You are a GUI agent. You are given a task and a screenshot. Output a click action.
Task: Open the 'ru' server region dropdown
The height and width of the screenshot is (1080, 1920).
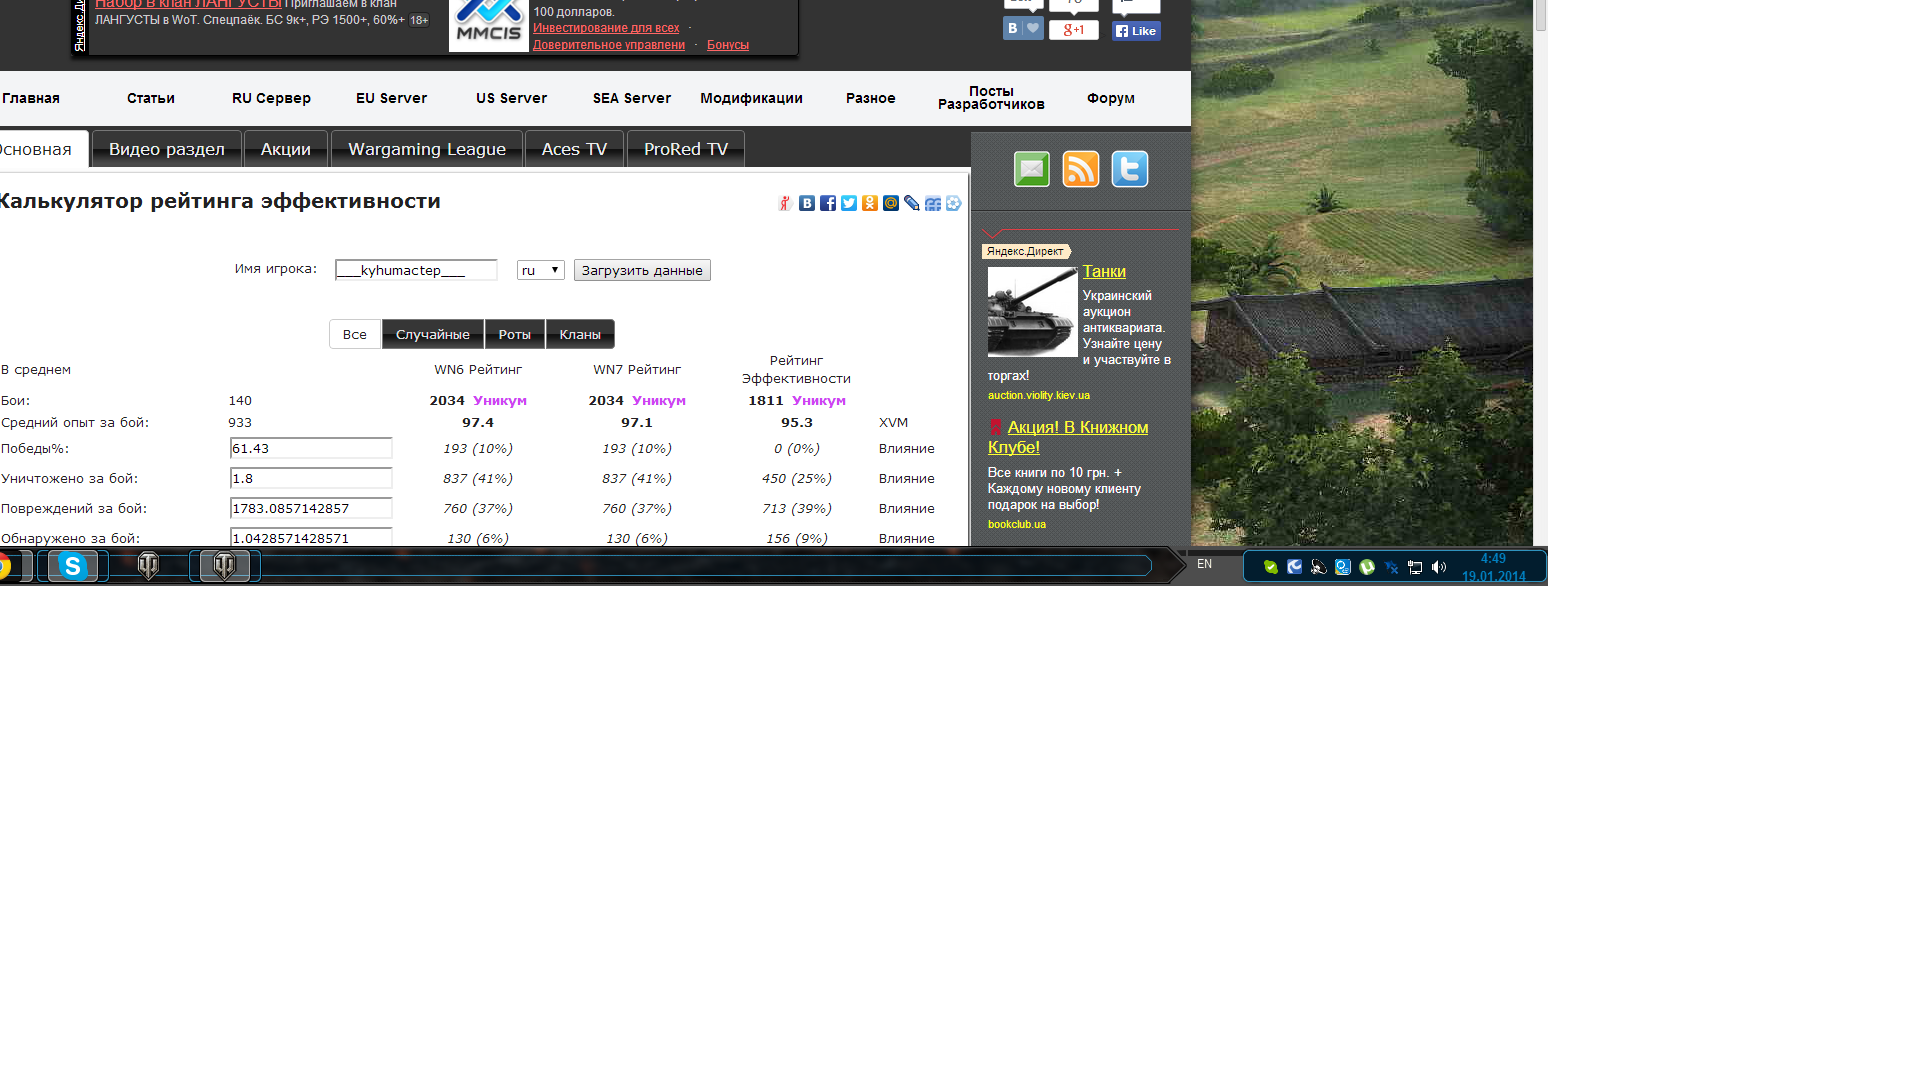click(x=541, y=270)
